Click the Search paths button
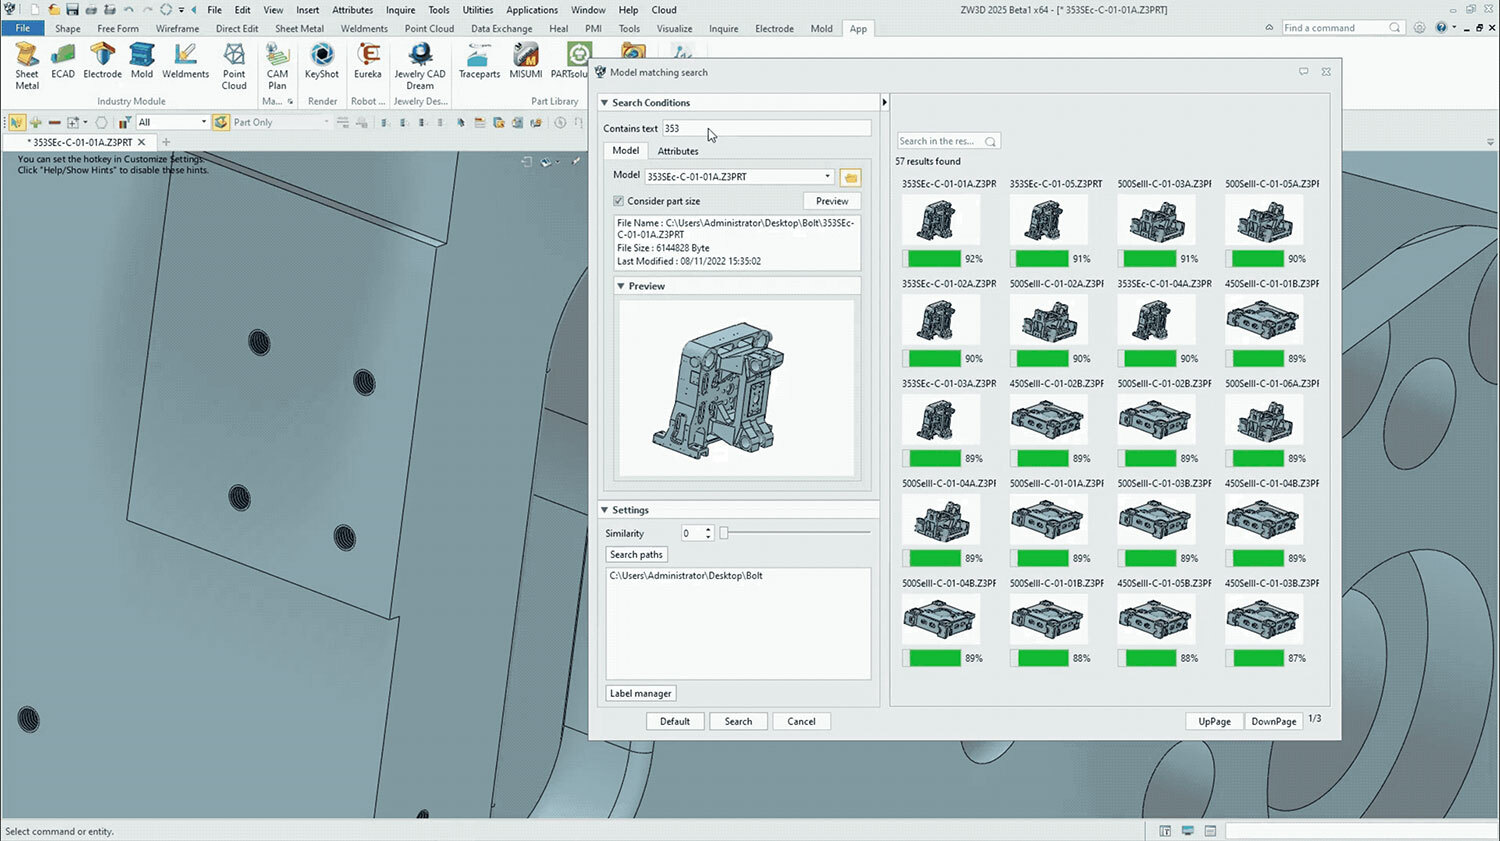Image resolution: width=1500 pixels, height=841 pixels. click(x=637, y=555)
